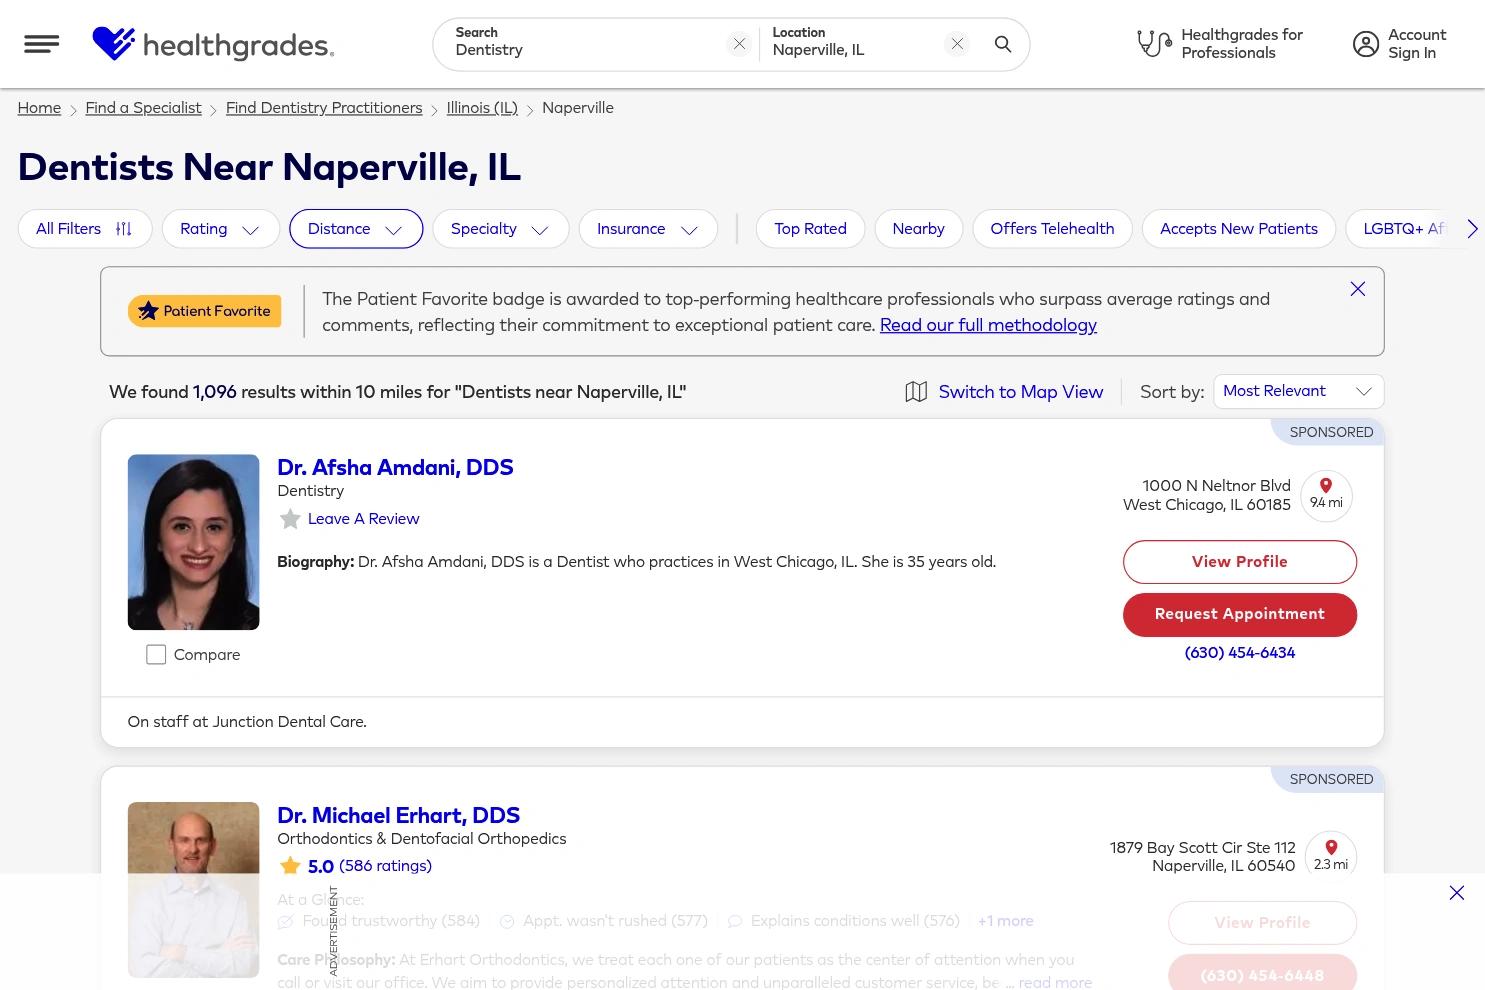1485x990 pixels.
Task: Toggle the Nearby filter chip
Action: pyautogui.click(x=918, y=229)
